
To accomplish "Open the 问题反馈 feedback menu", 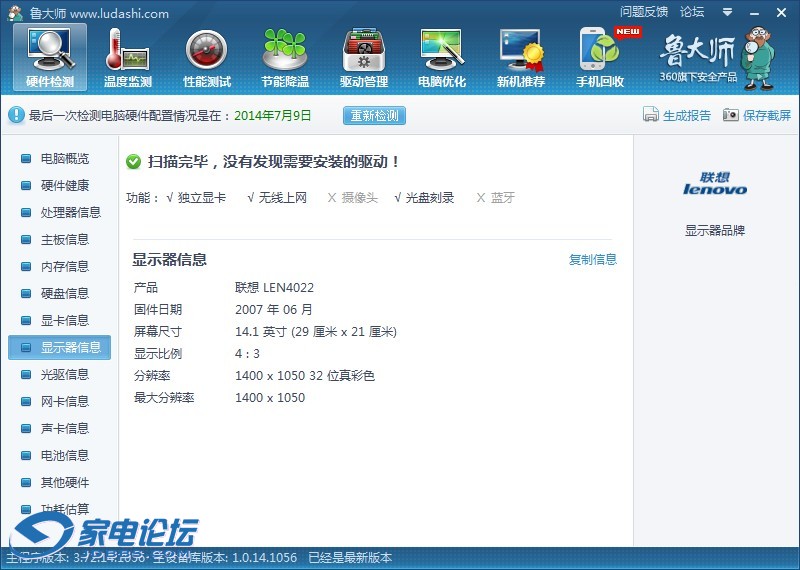I will (x=643, y=12).
